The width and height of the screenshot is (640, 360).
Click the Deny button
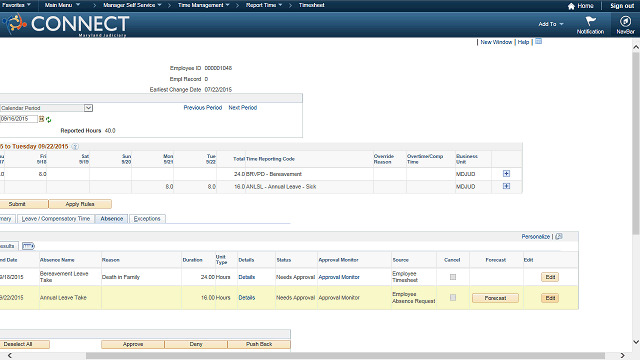196,344
